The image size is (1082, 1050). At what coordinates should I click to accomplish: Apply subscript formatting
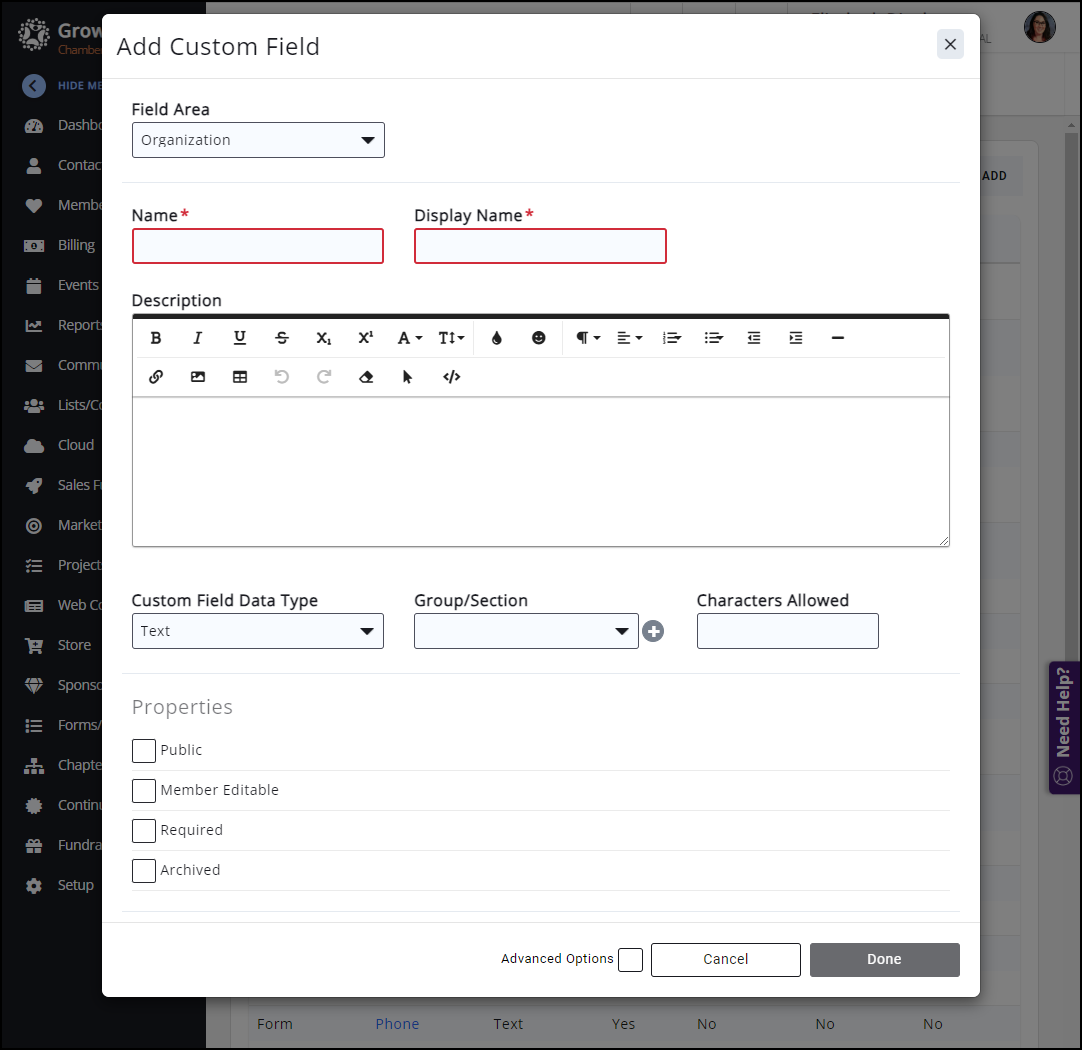coord(324,338)
